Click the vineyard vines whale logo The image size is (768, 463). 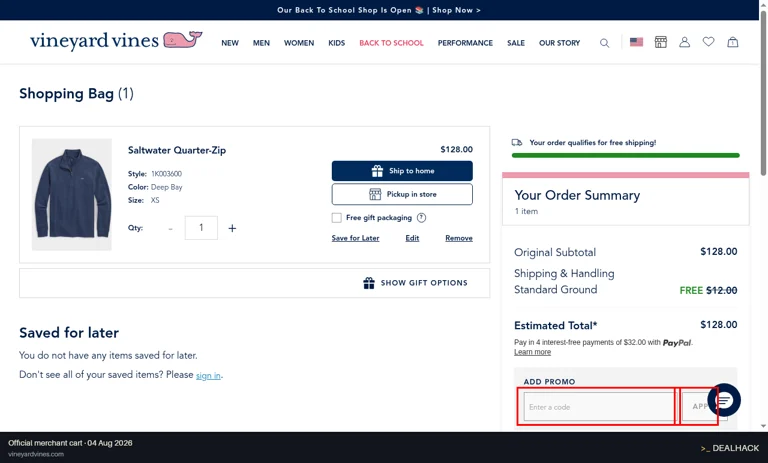116,41
